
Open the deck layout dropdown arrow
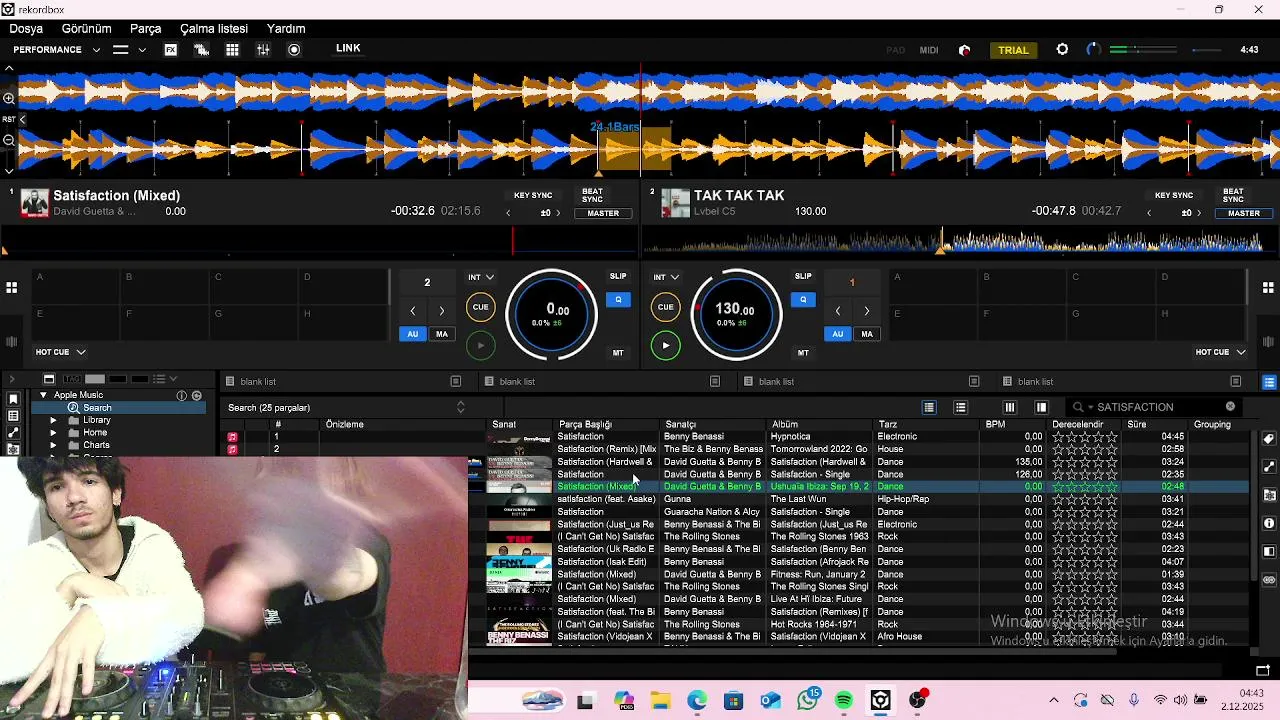tap(142, 50)
